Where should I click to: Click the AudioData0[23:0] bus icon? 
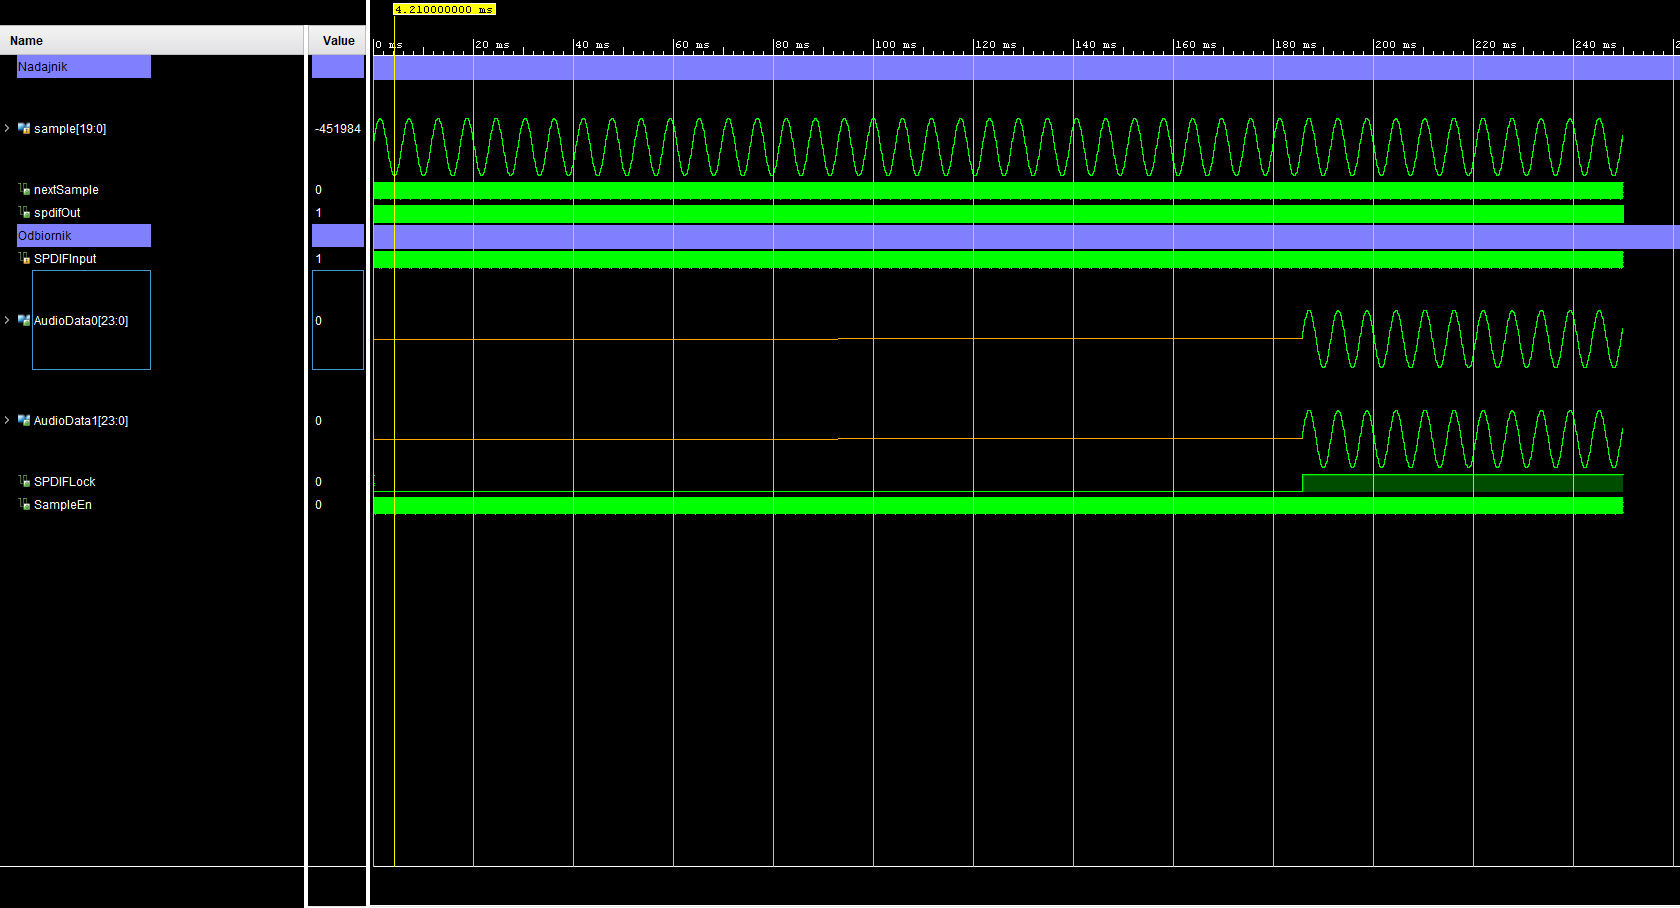24,321
